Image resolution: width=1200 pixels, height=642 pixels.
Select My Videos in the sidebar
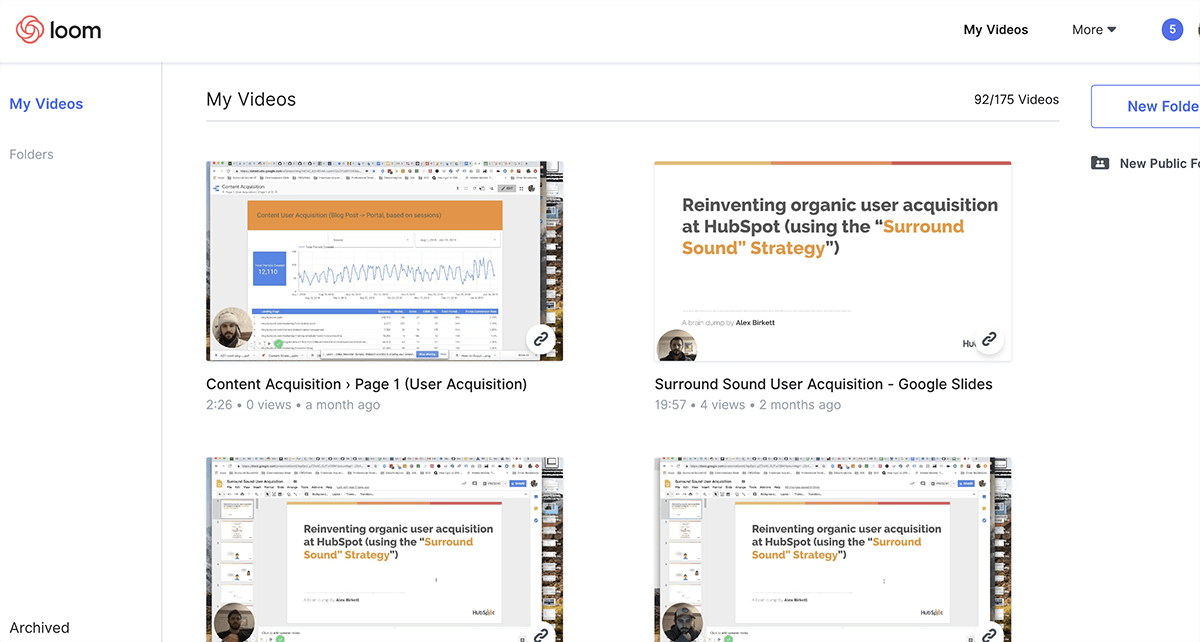[46, 104]
